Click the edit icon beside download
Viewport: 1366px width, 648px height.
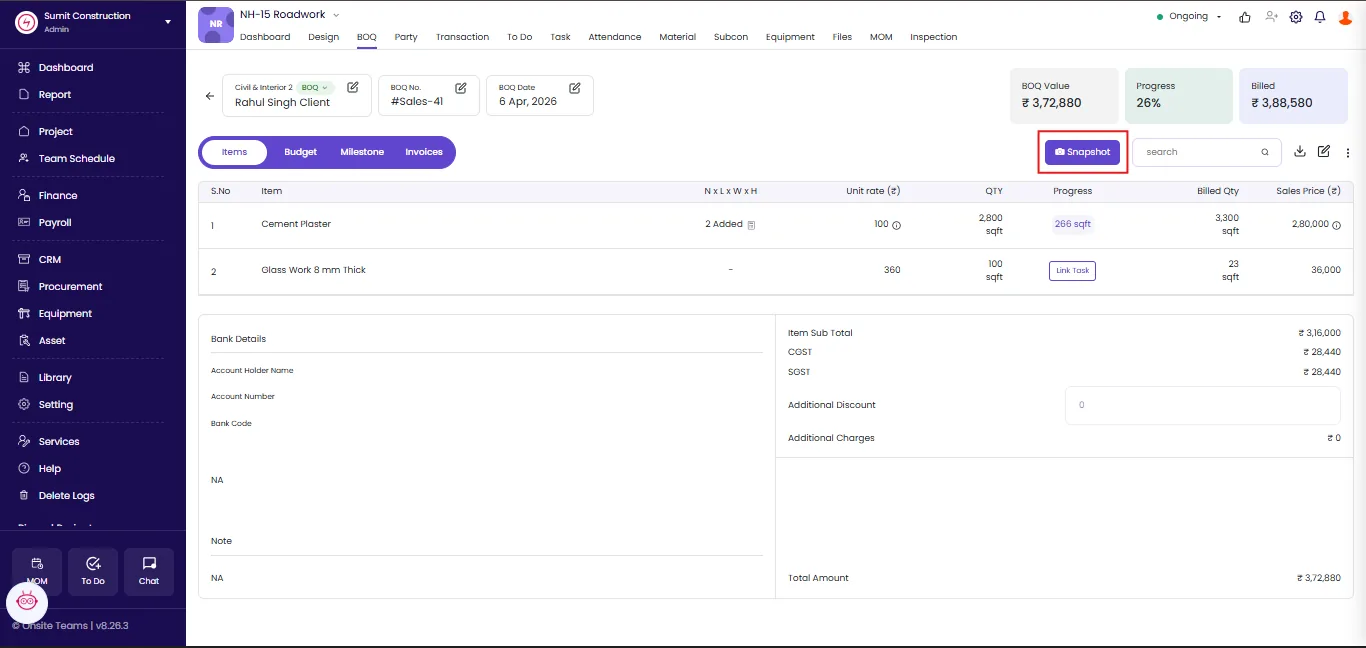tap(1324, 151)
